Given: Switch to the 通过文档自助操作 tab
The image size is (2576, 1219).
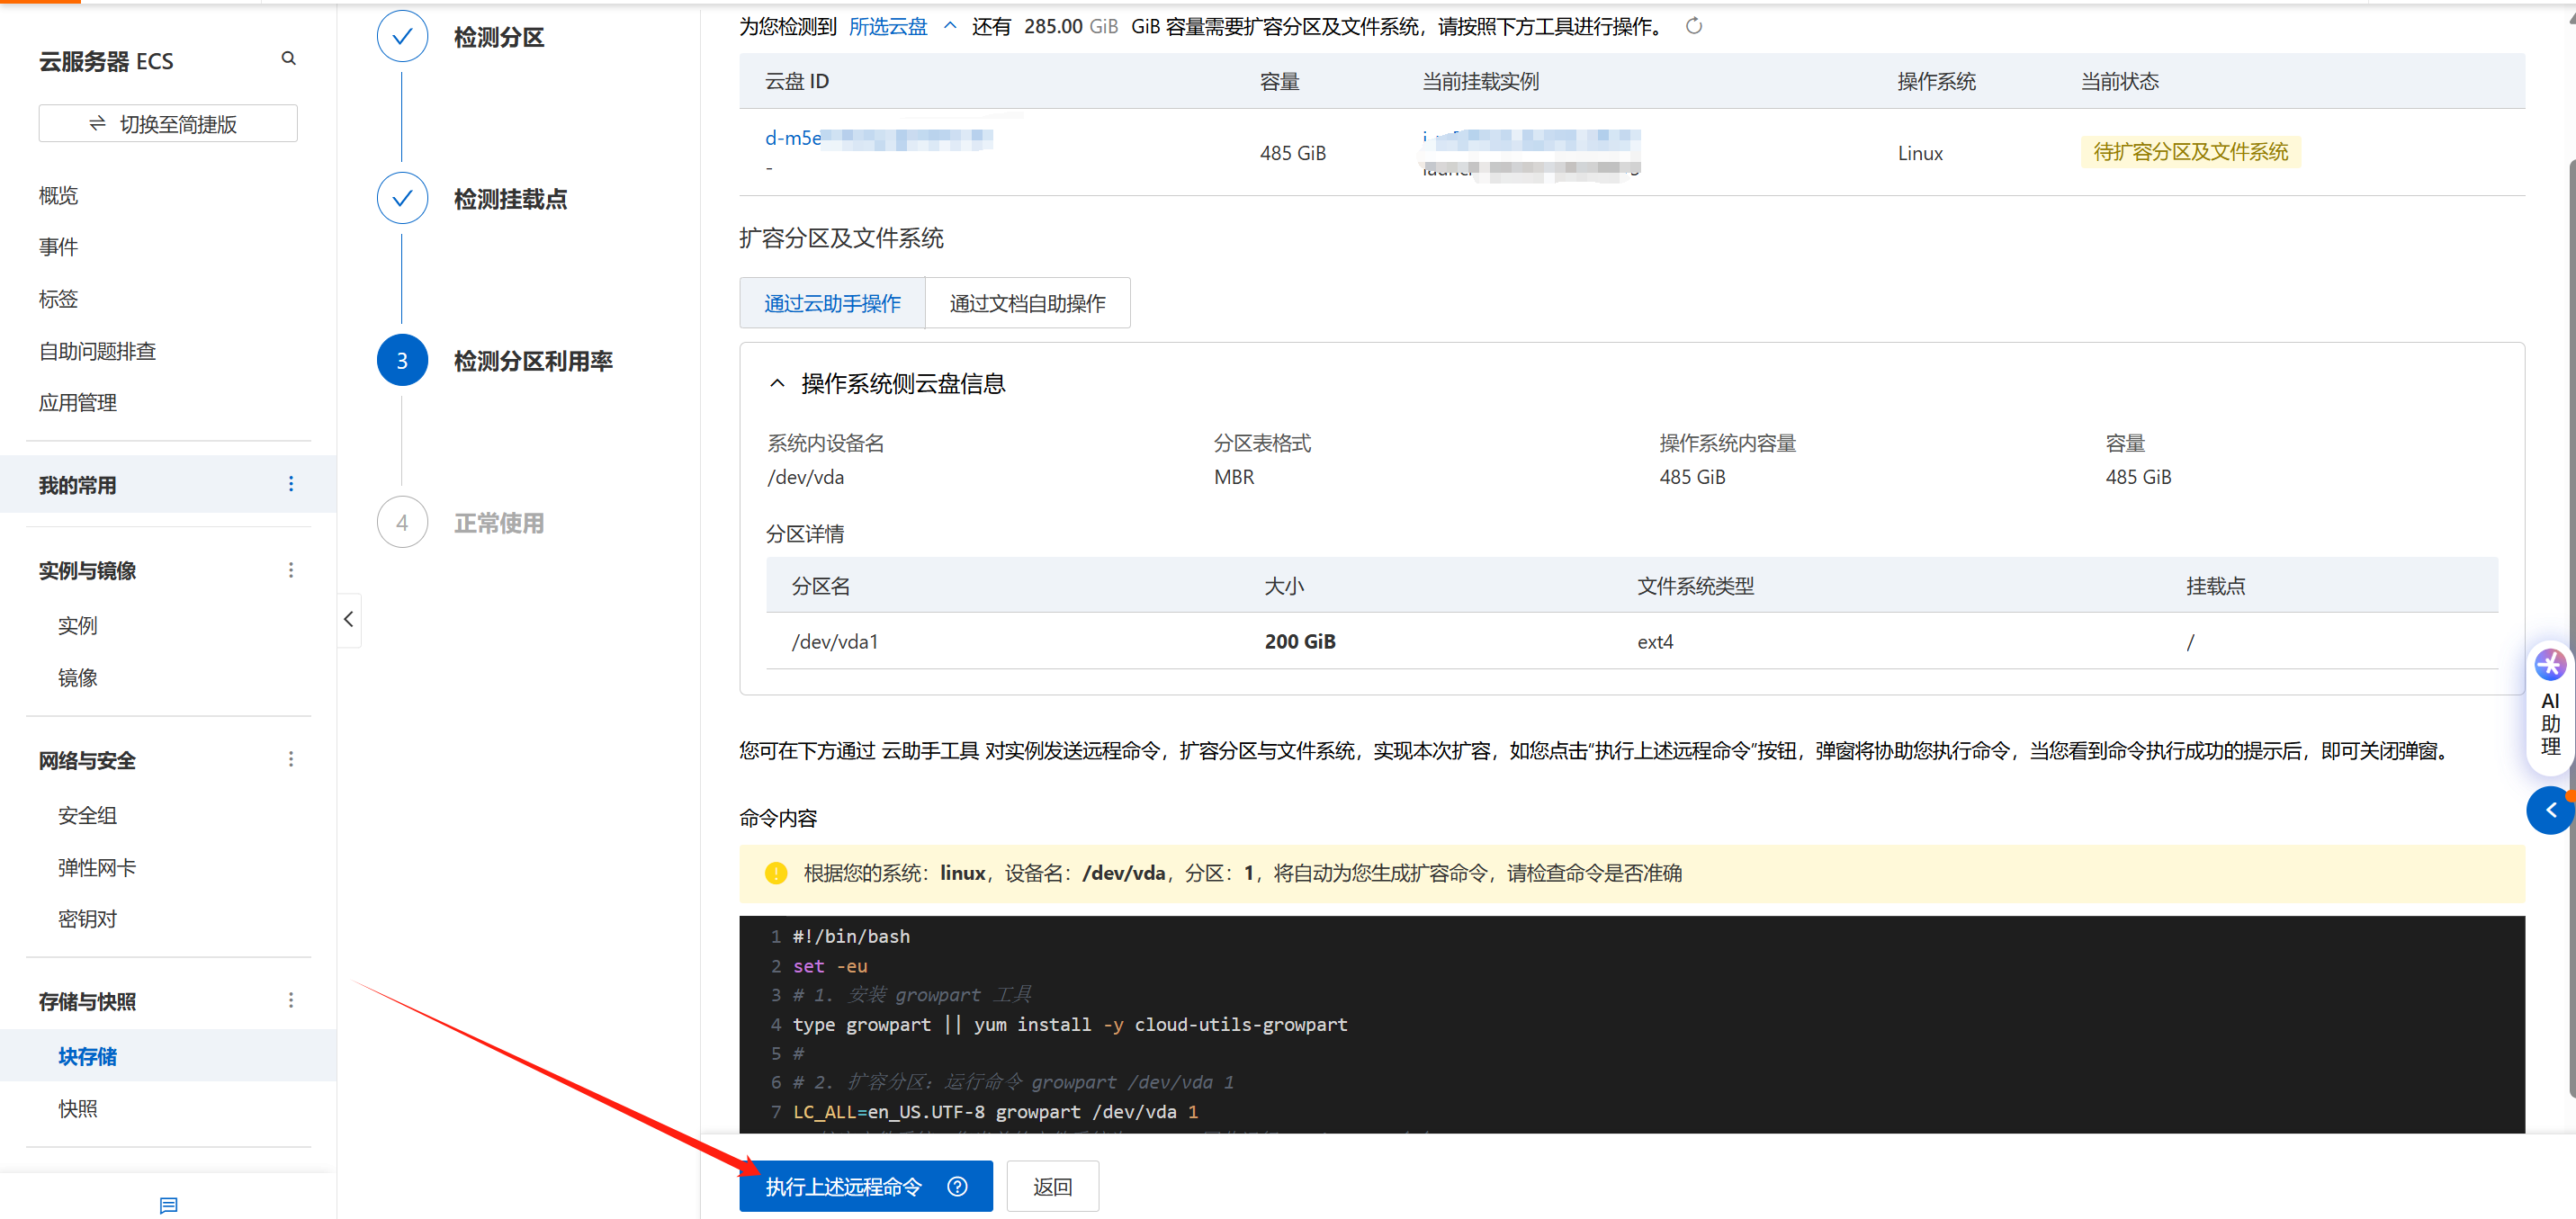Looking at the screenshot, I should click(1027, 303).
